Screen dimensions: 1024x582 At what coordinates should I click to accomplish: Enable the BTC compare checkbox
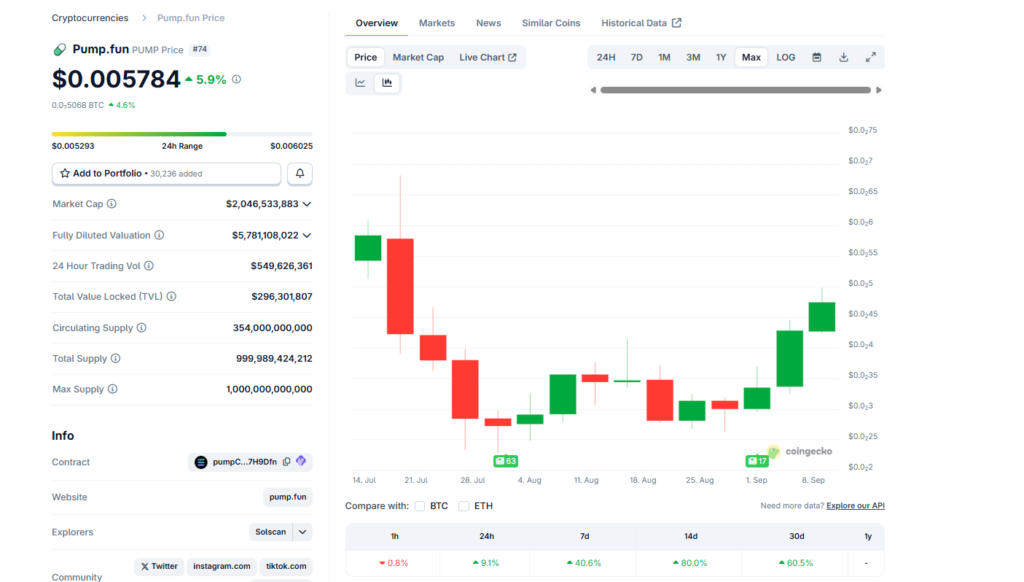coord(419,506)
